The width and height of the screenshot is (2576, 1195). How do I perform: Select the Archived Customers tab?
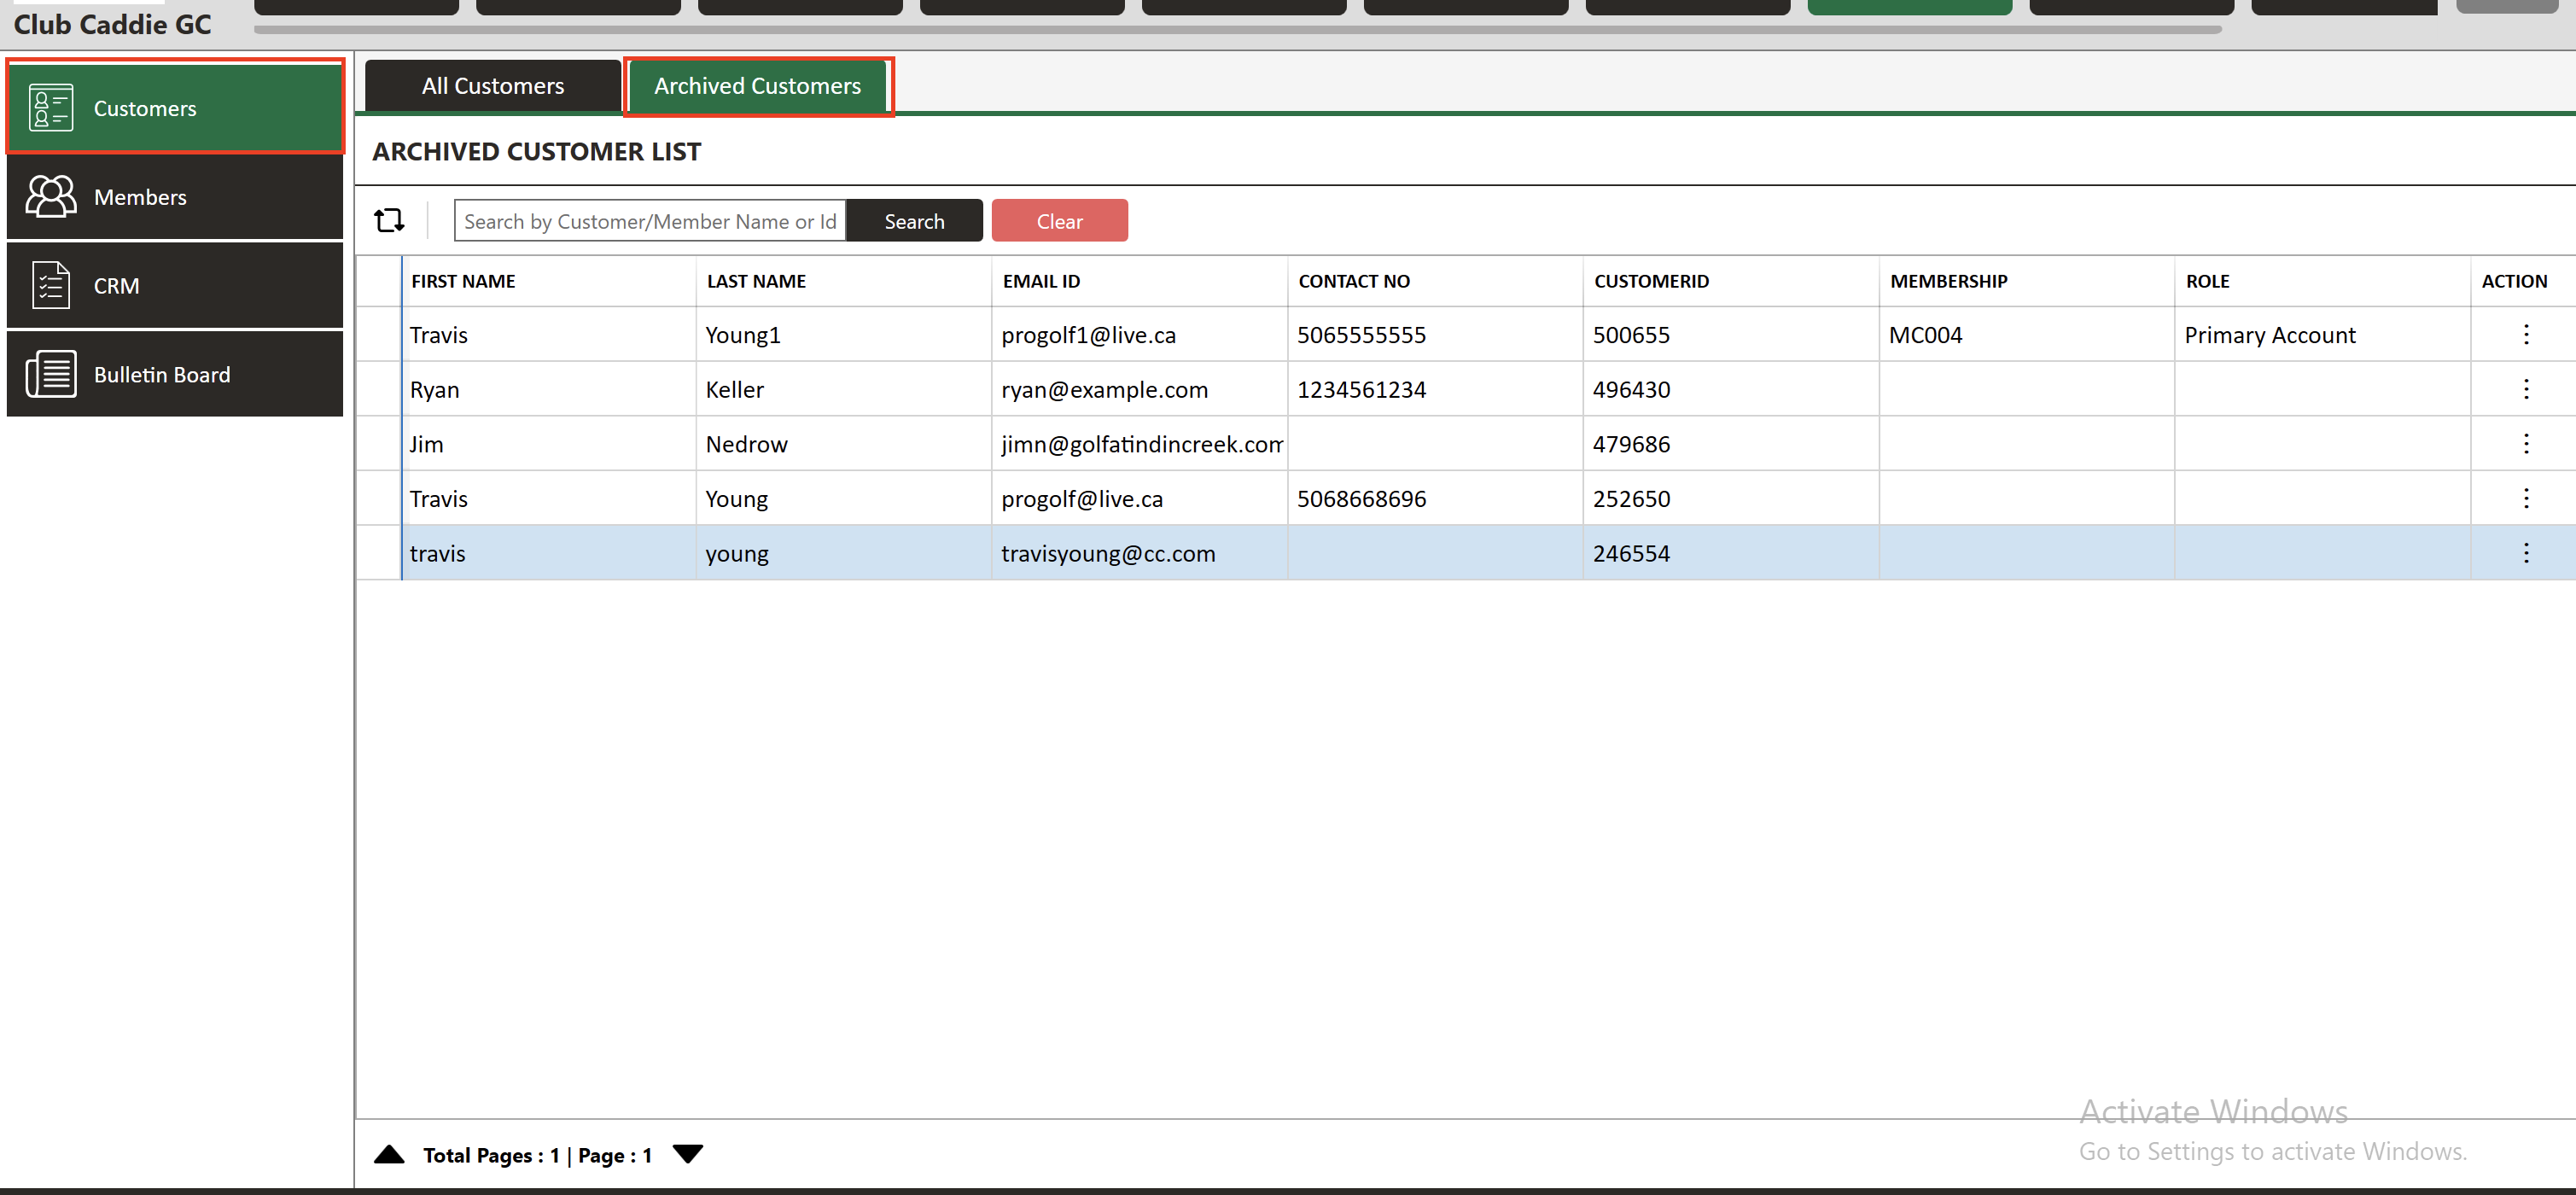(x=757, y=86)
